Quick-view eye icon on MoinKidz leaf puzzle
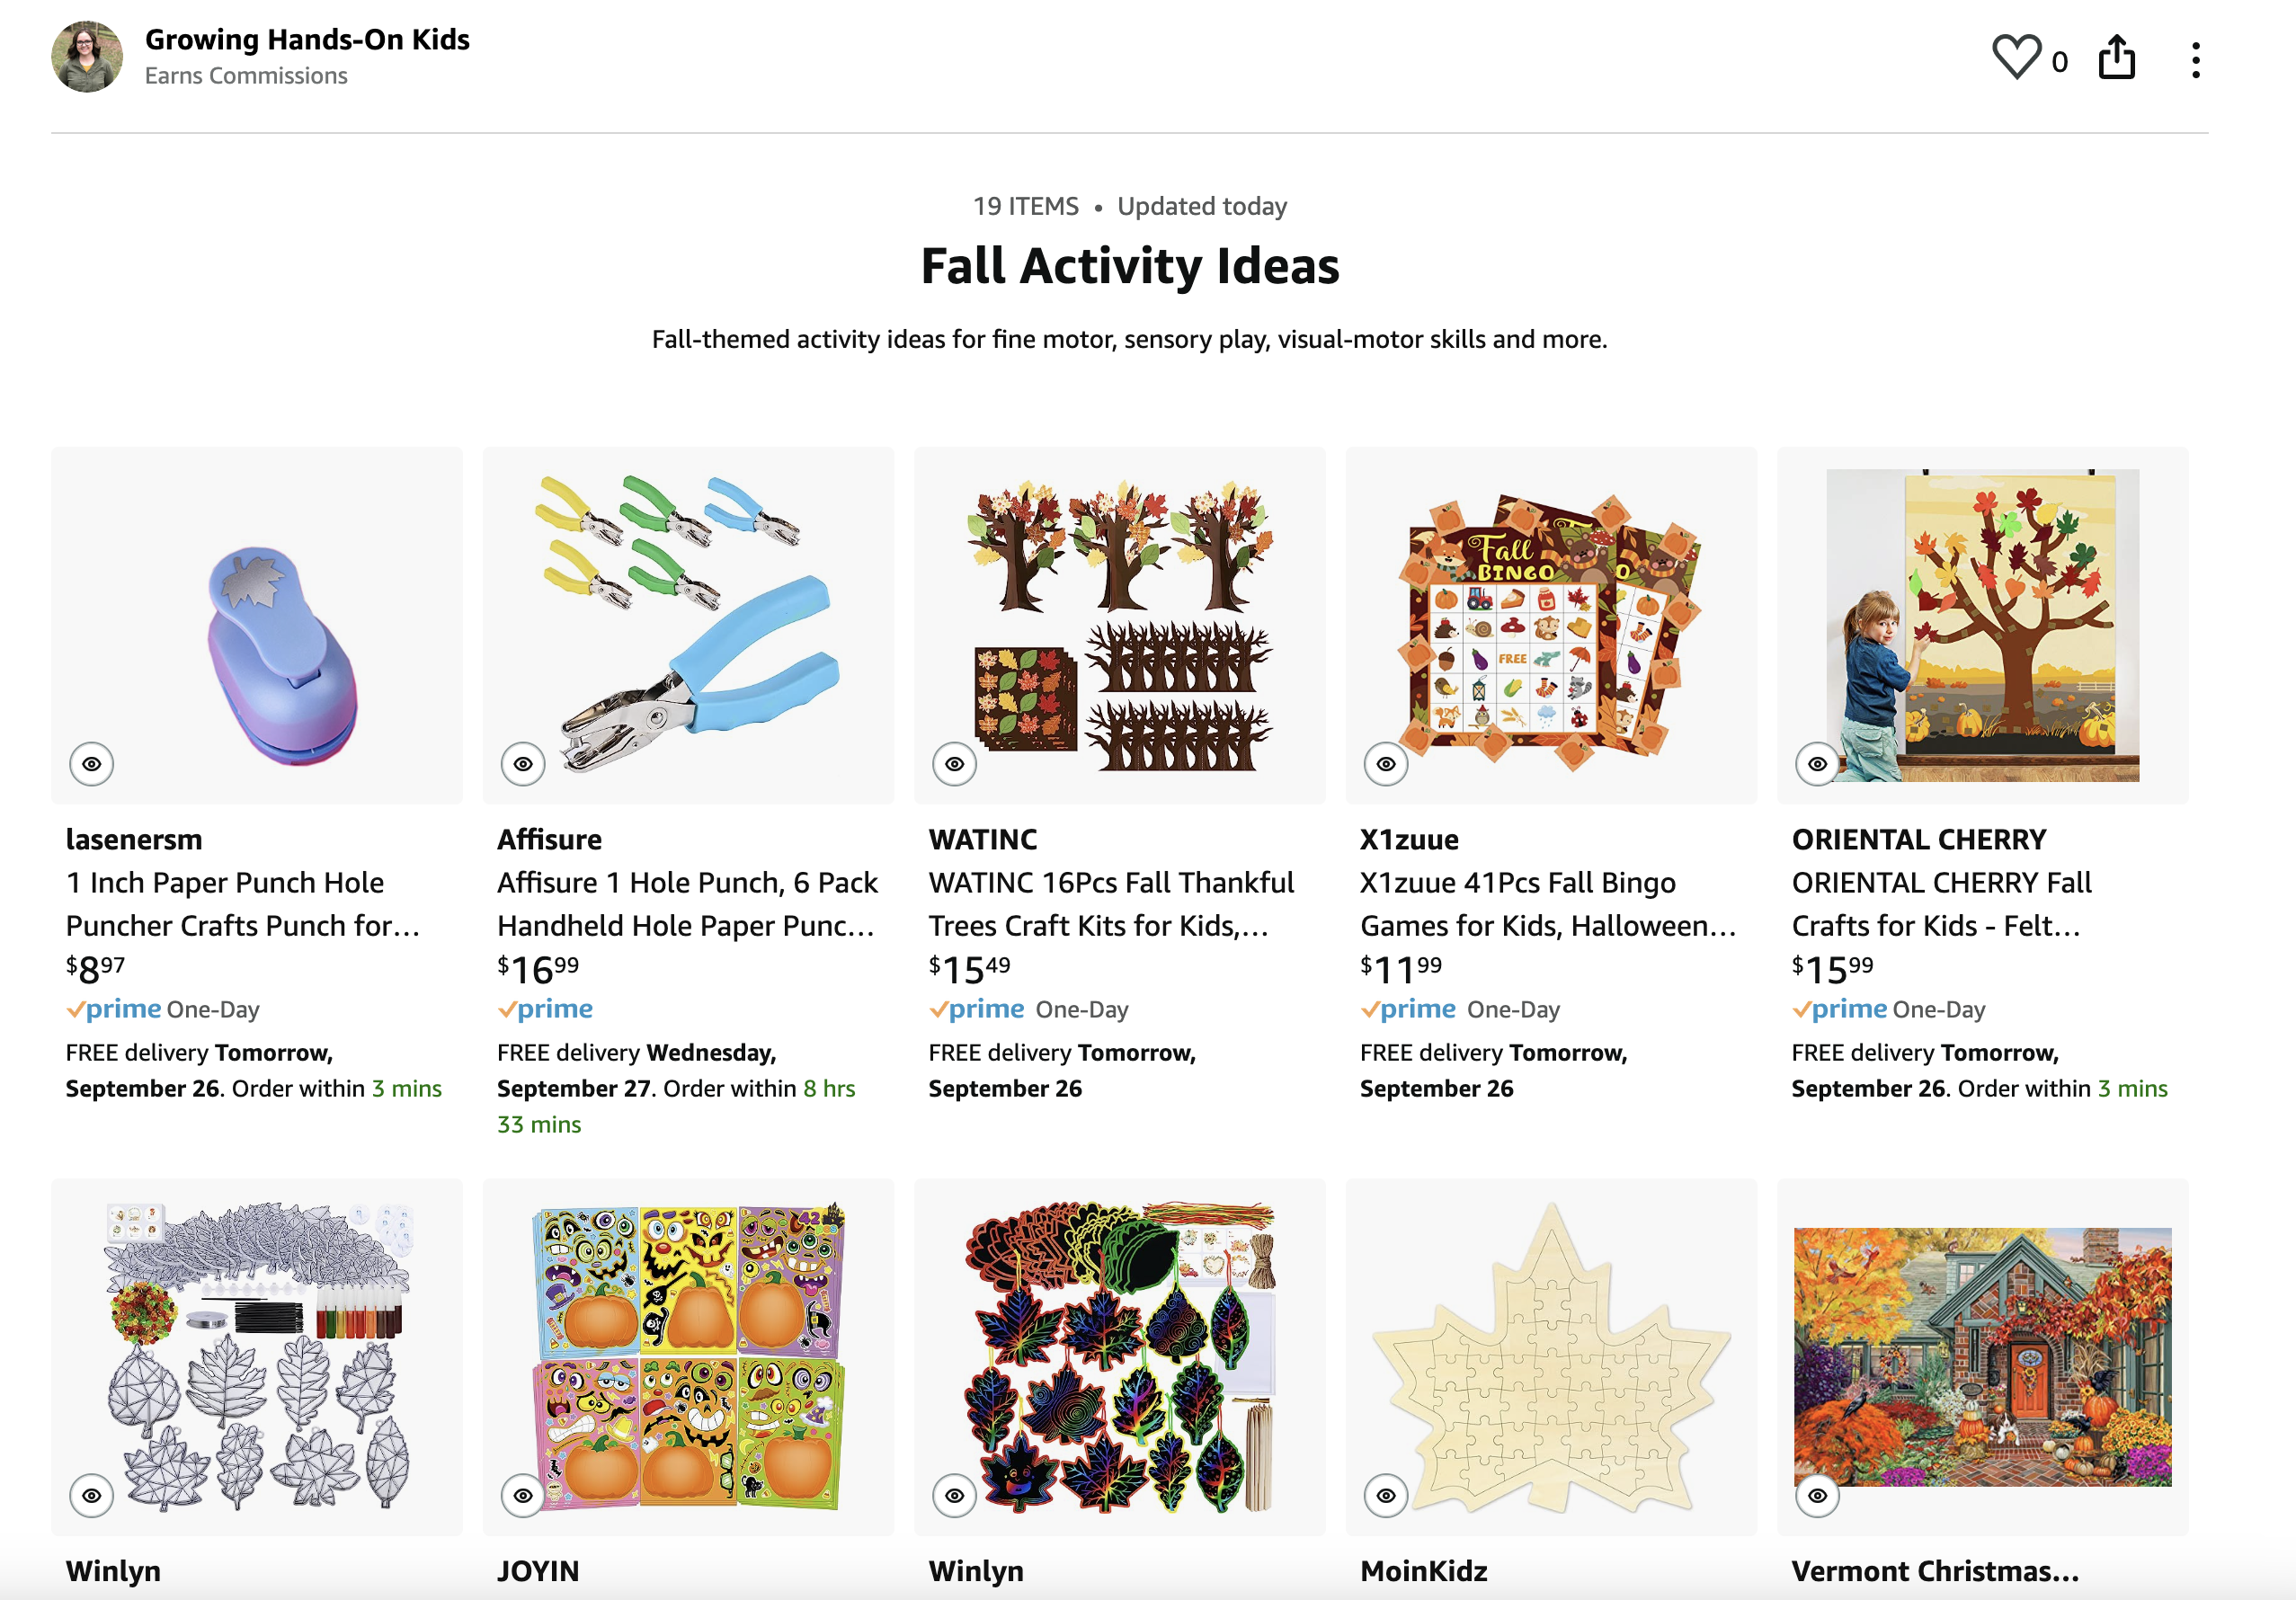 1386,1495
